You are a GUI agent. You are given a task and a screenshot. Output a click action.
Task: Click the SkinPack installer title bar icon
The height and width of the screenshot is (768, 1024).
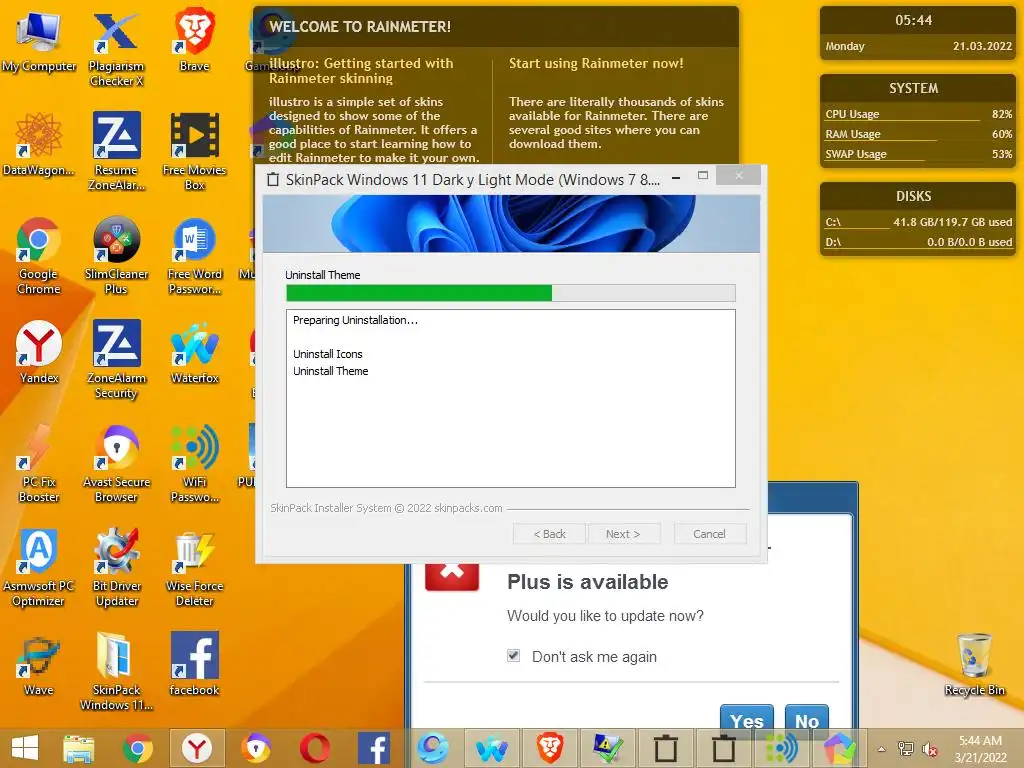pos(274,179)
